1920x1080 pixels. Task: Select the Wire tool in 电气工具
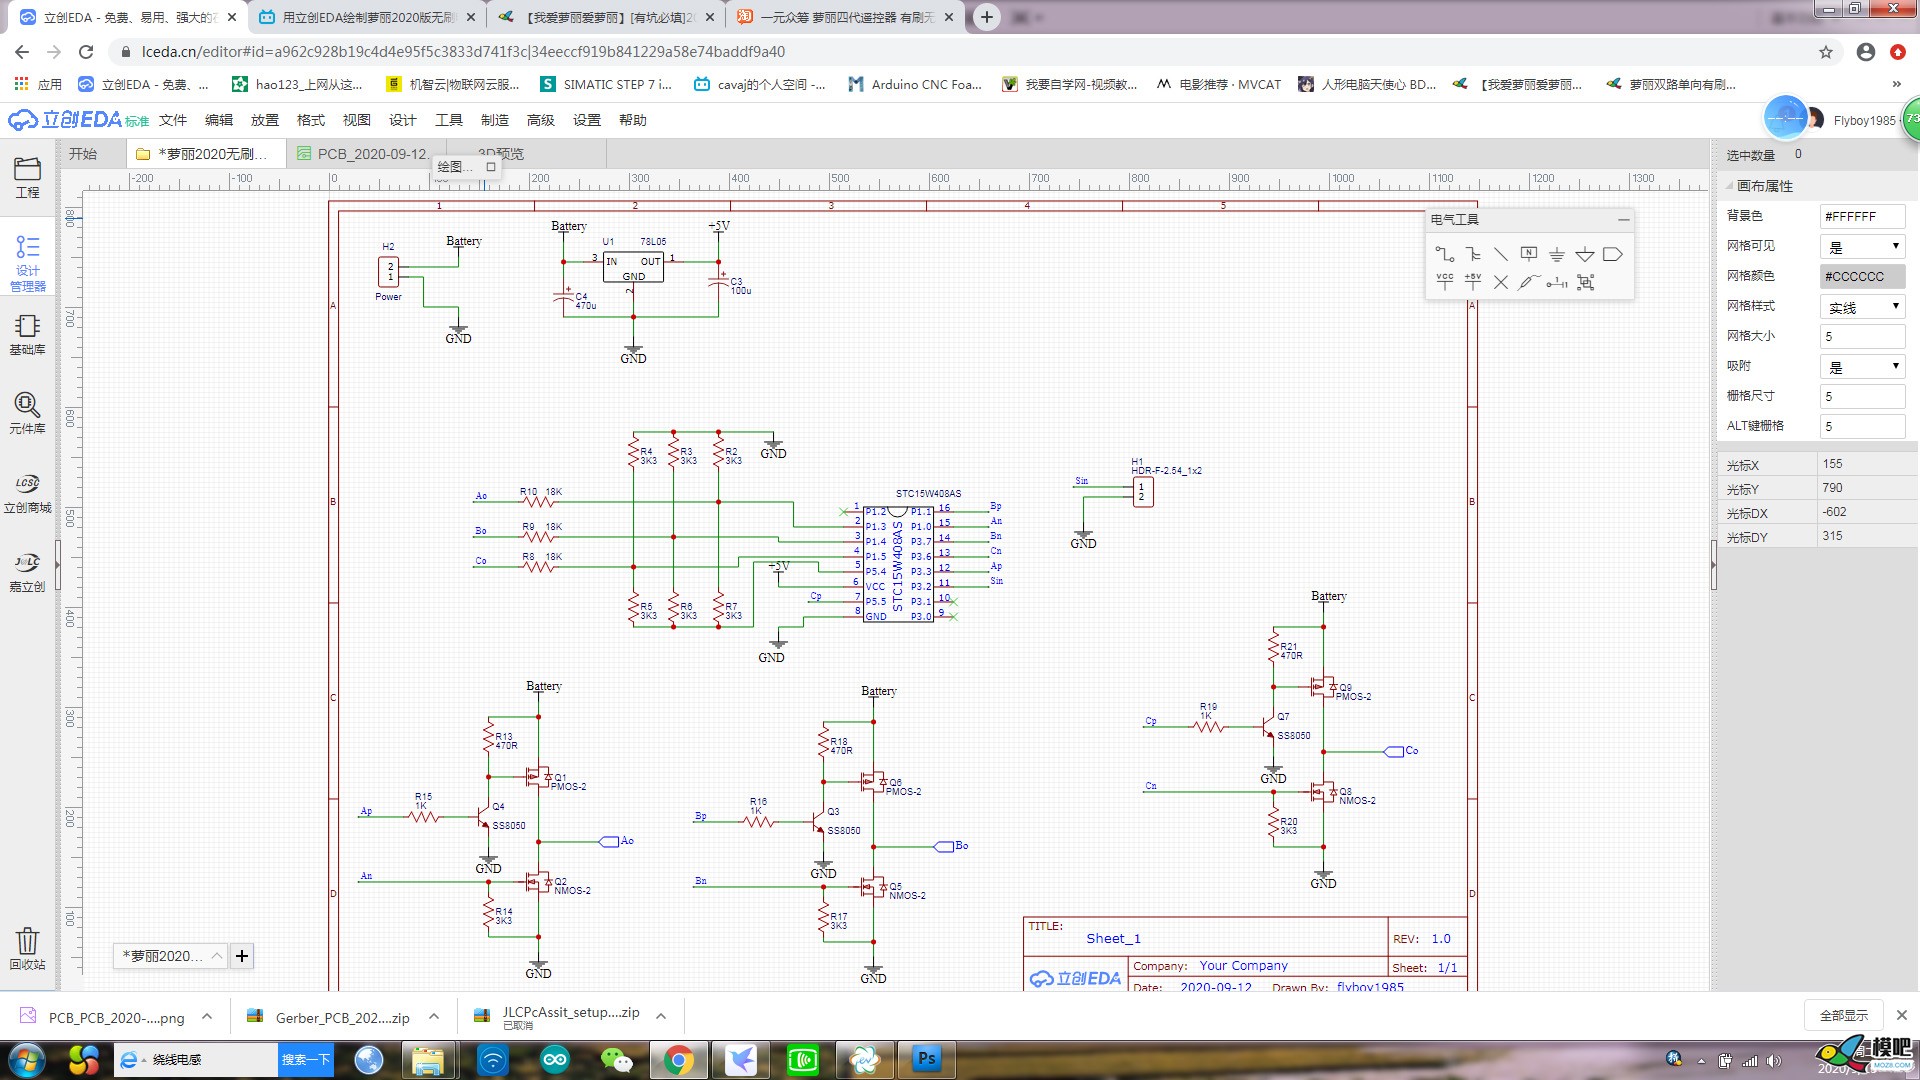click(x=1444, y=254)
